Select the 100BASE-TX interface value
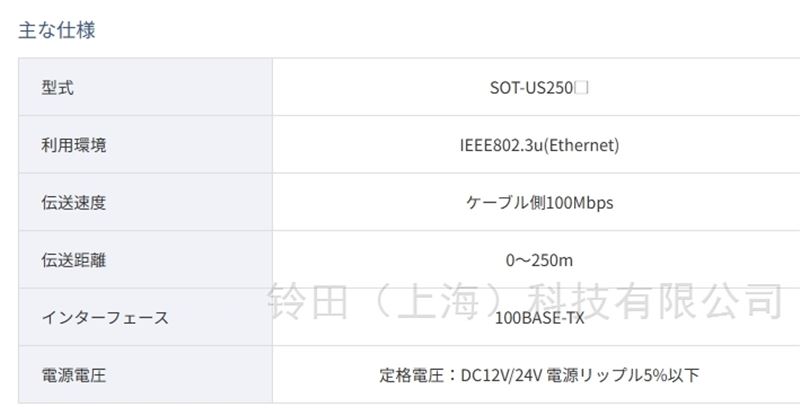Screen dimensions: 800x415 [x=539, y=318]
